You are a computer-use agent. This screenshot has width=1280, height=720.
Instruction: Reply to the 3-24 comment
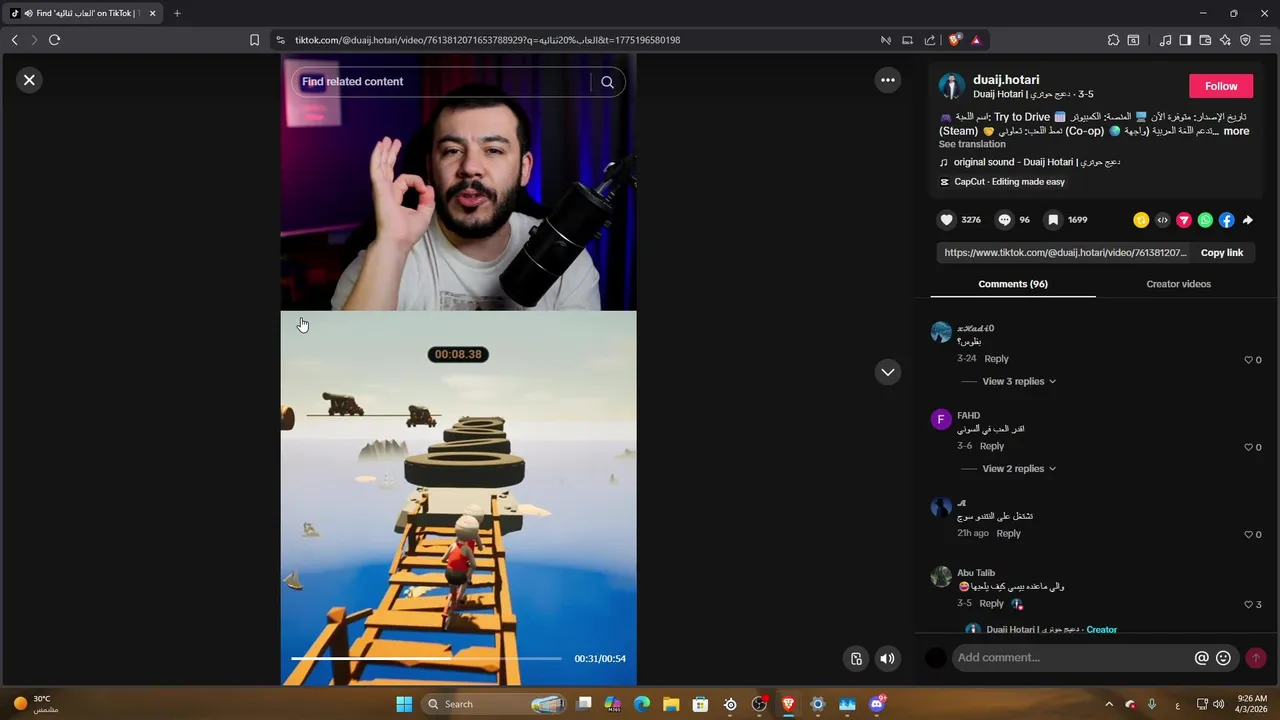996,359
